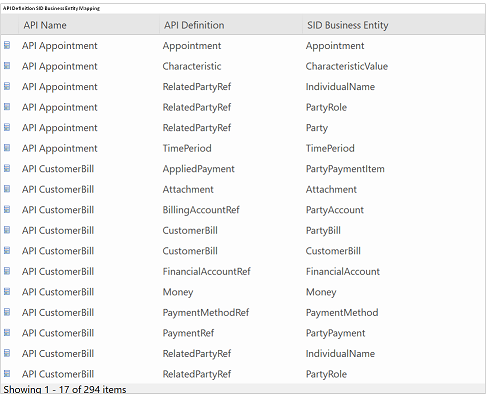The image size is (489, 404).
Task: Select the 'TimePeriod' cell in the SID Business Entity column
Action: pos(330,148)
